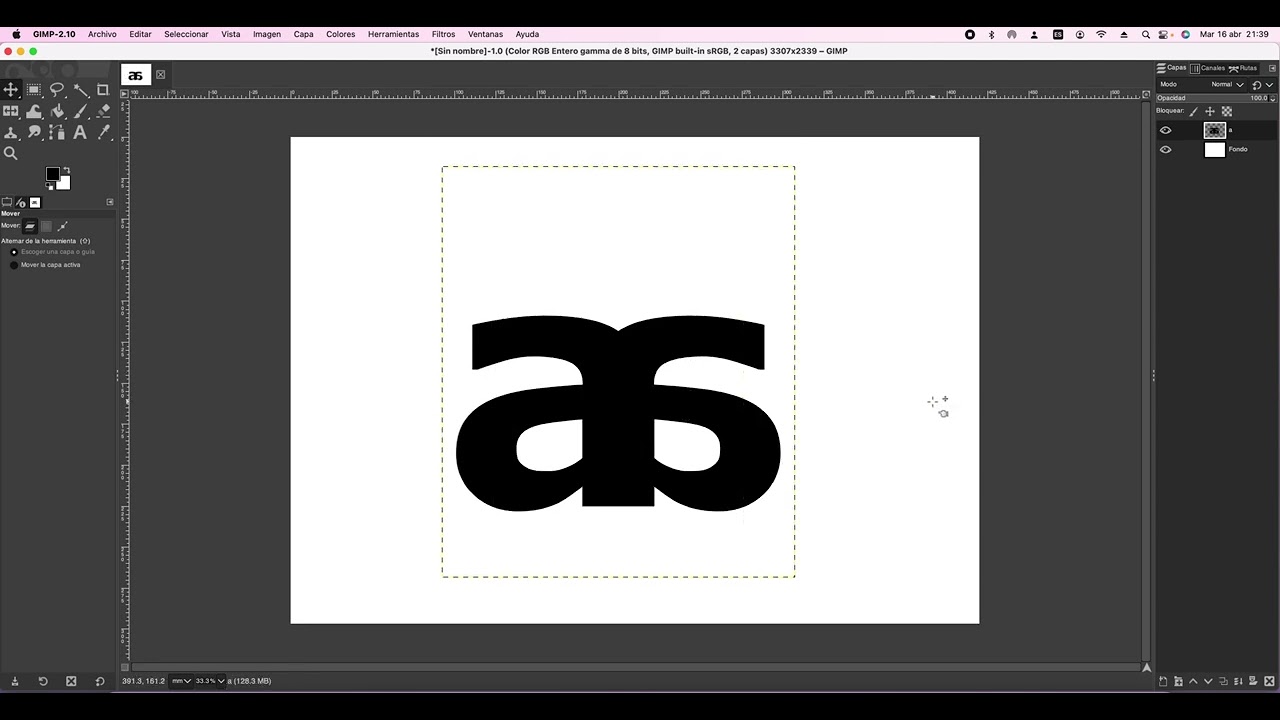
Task: Choose 'Escoger una capa o guía' option
Action: tap(52, 252)
